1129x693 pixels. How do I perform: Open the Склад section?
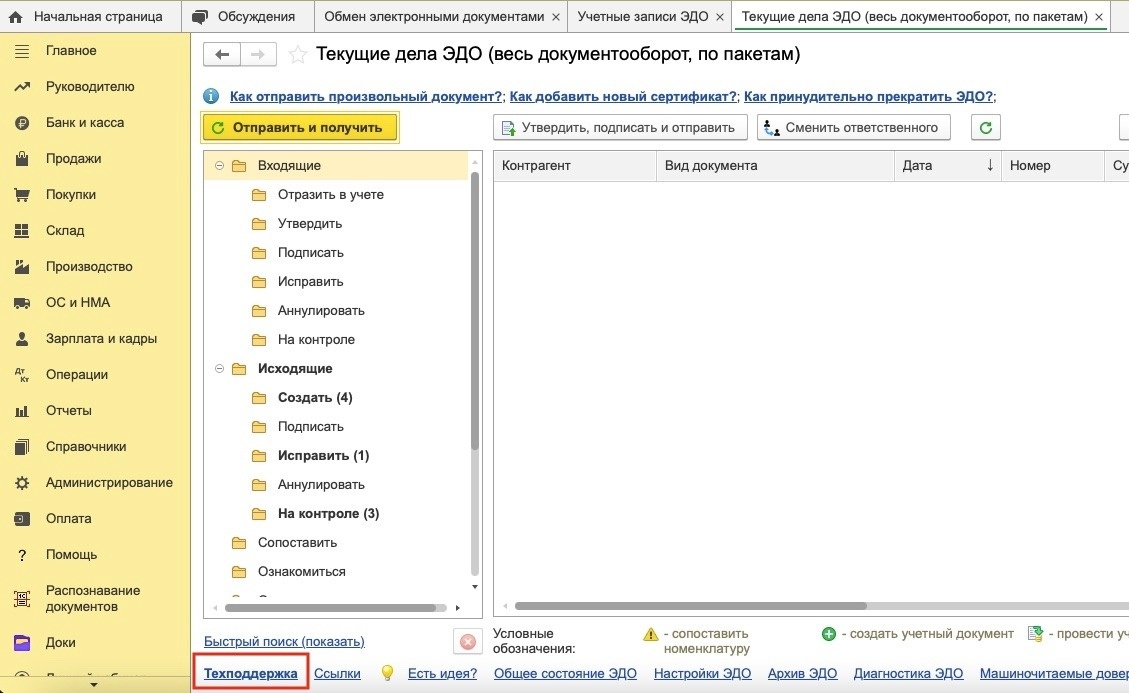click(x=65, y=231)
